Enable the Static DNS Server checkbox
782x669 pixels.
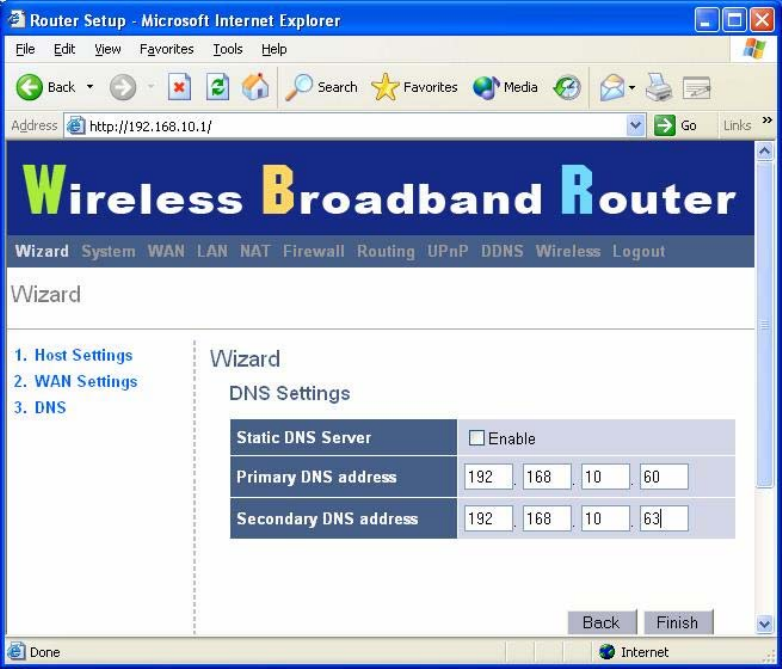coord(476,438)
